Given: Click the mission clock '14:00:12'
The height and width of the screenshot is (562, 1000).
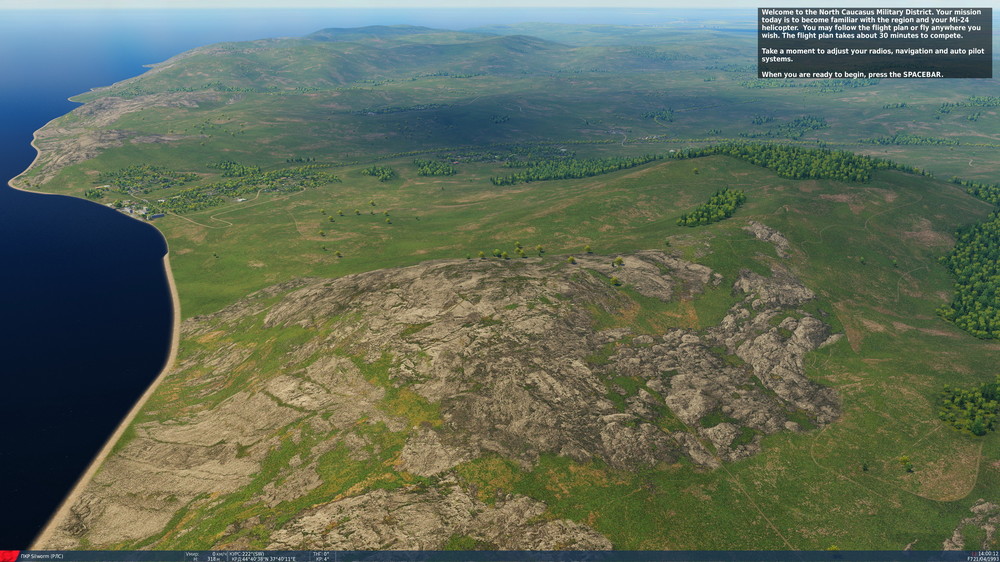Looking at the screenshot, I should pos(988,554).
